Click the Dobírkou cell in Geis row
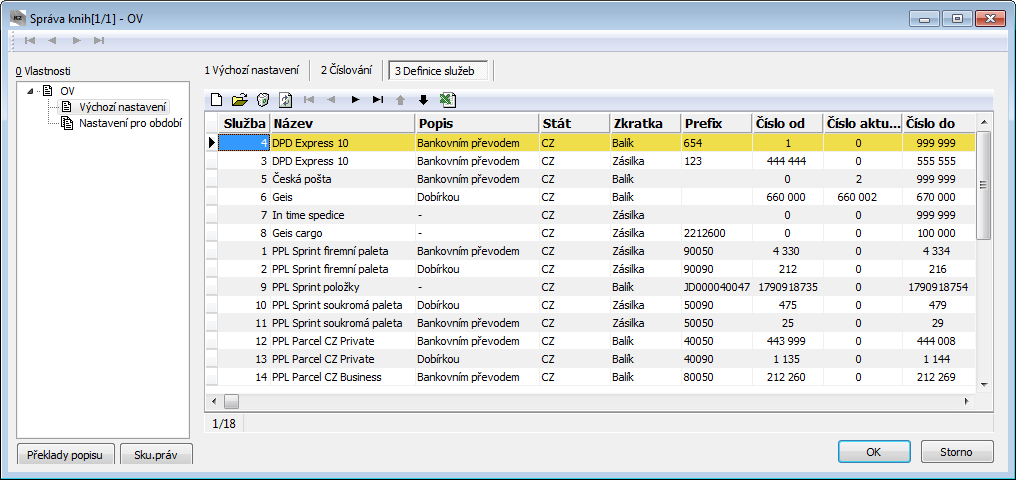 [x=477, y=198]
